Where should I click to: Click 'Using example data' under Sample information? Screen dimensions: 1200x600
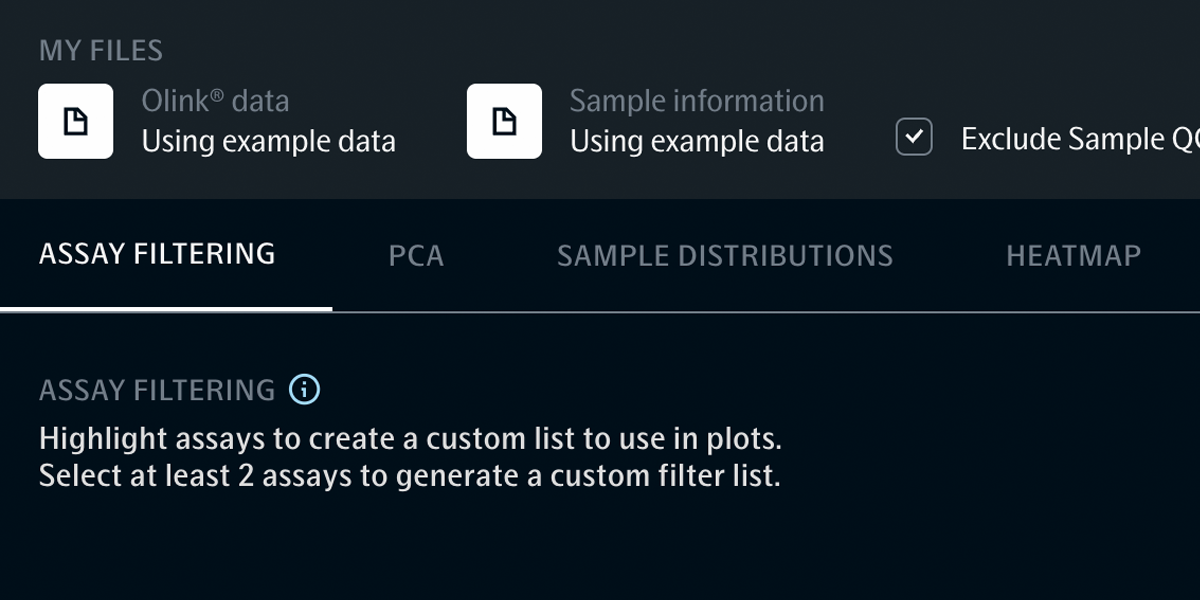[x=697, y=142]
